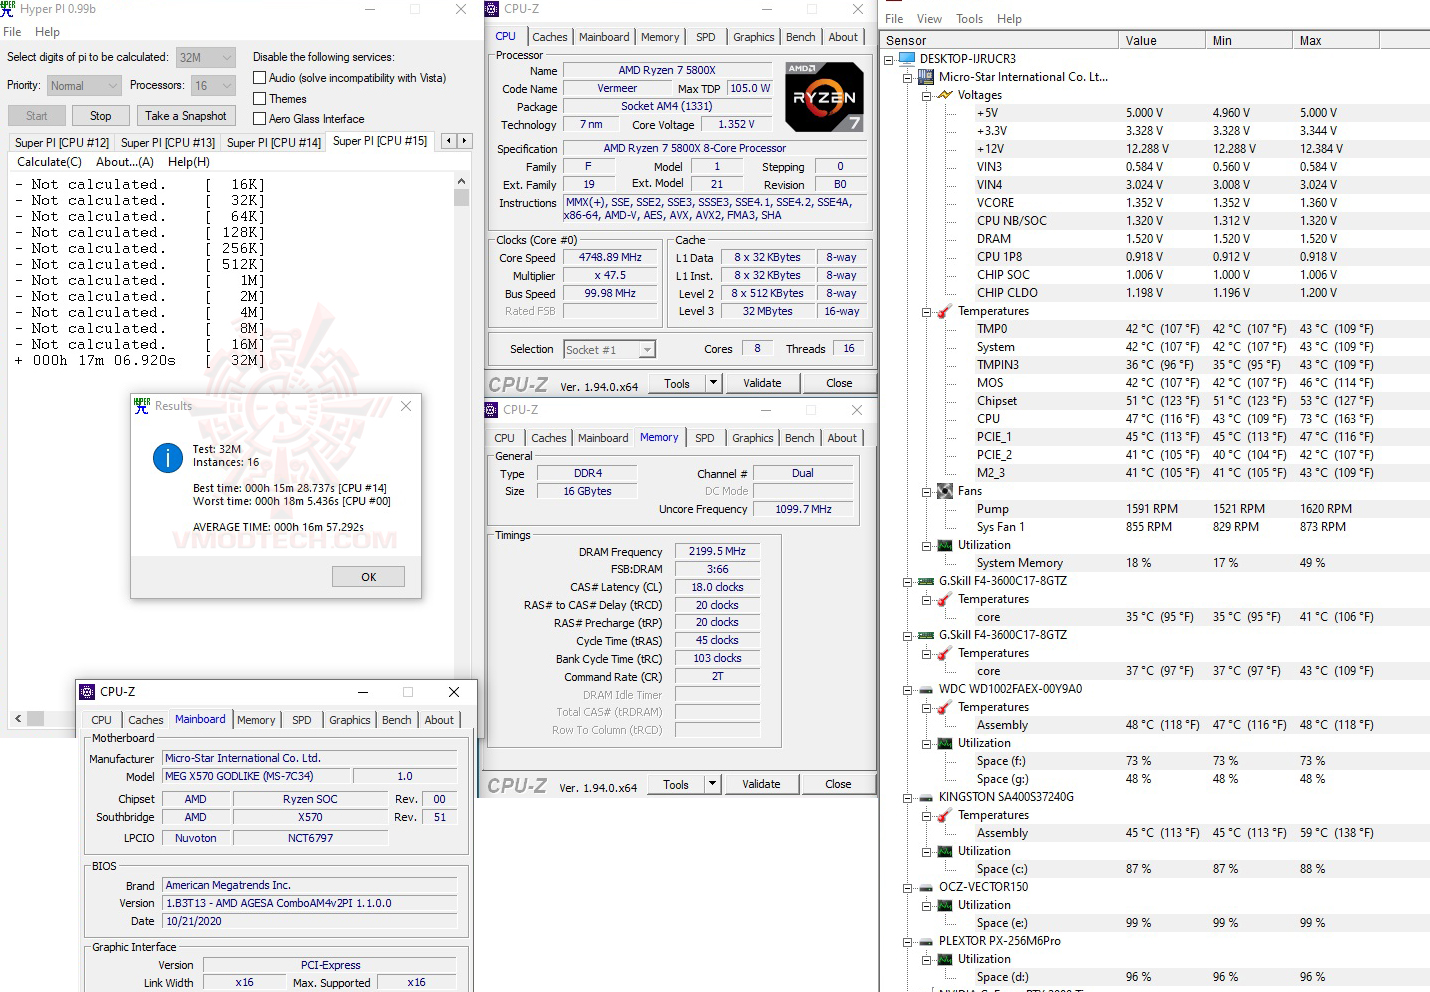
Task: Collapse the PLEXTOR PX-256M6Pro node
Action: tap(908, 941)
